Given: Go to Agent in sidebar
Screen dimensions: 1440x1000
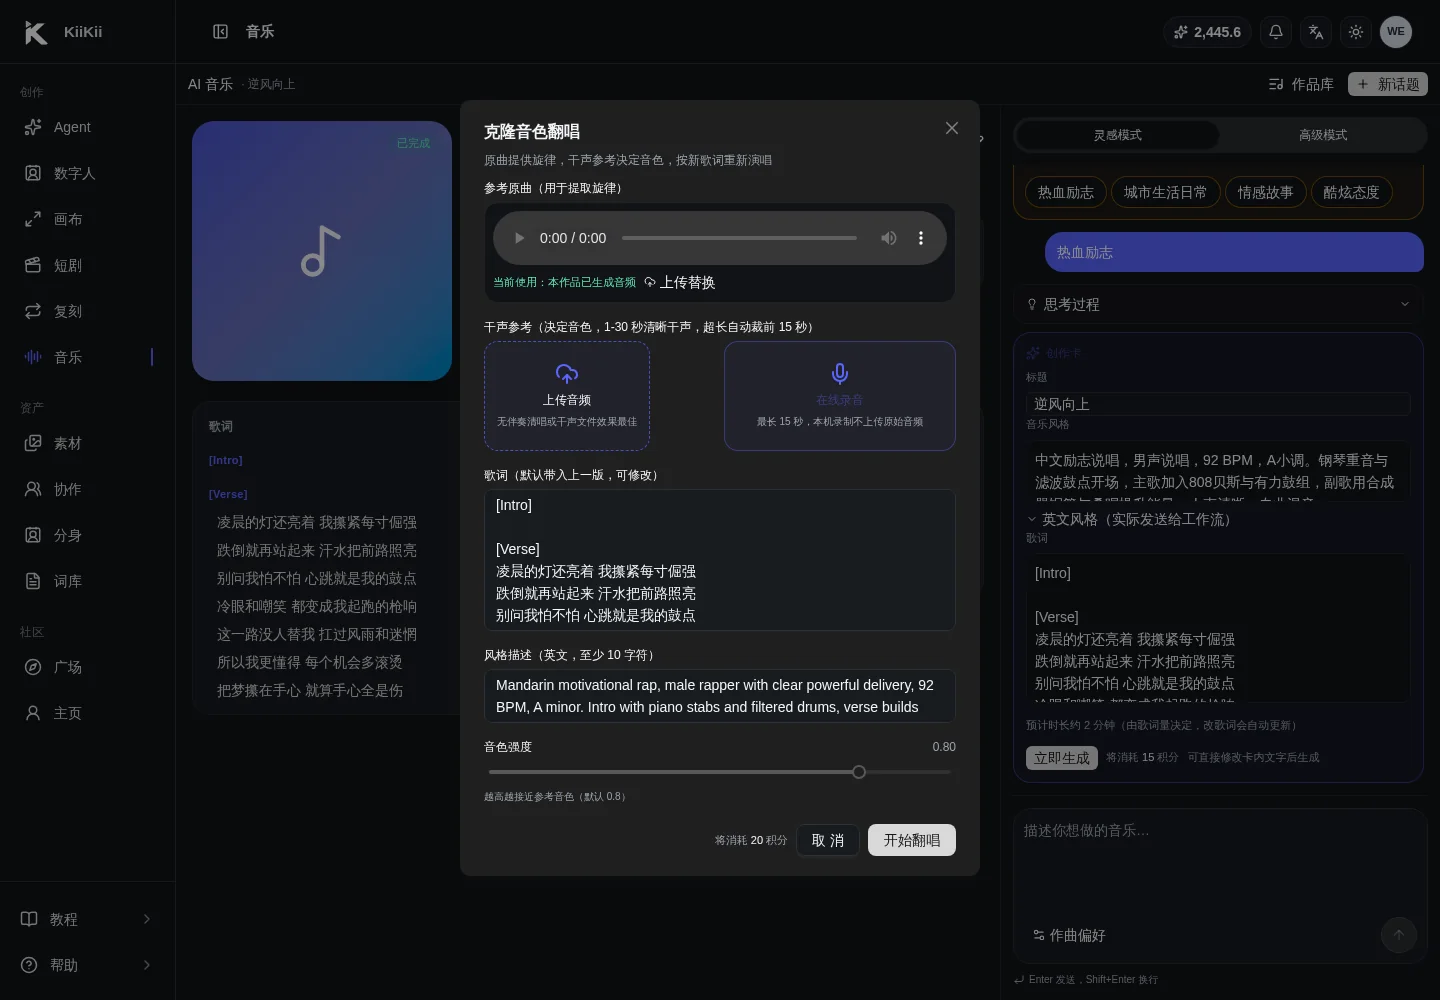Looking at the screenshot, I should 88,127.
